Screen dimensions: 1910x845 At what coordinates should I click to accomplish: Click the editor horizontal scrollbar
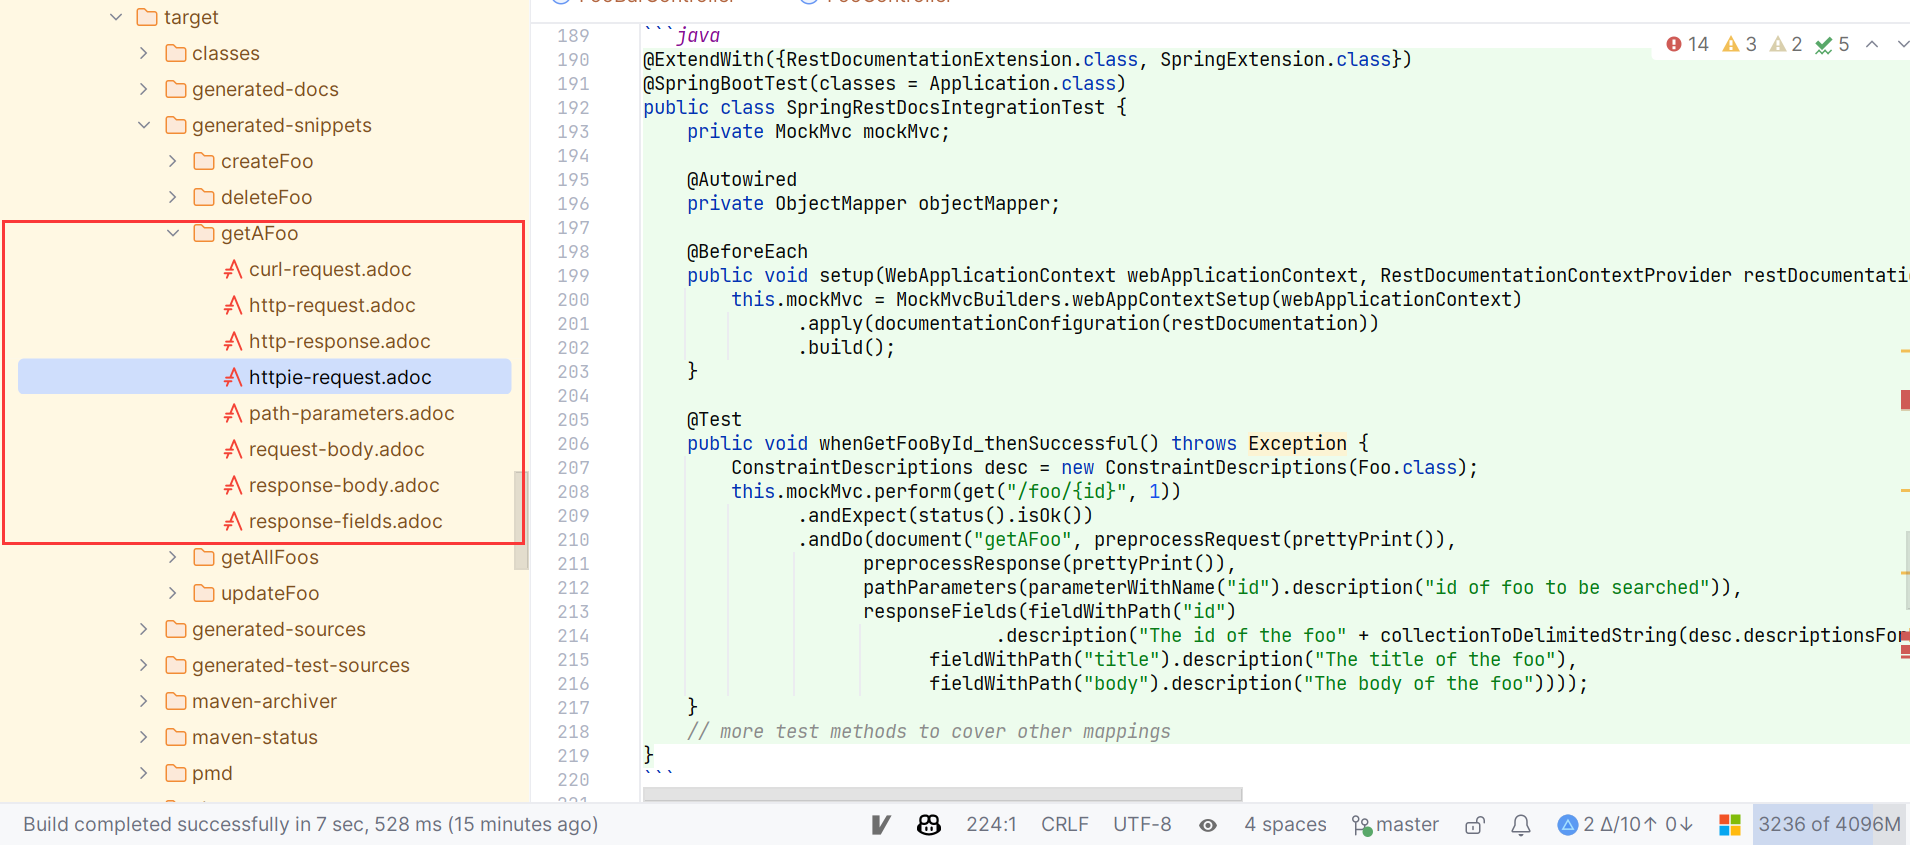point(942,794)
